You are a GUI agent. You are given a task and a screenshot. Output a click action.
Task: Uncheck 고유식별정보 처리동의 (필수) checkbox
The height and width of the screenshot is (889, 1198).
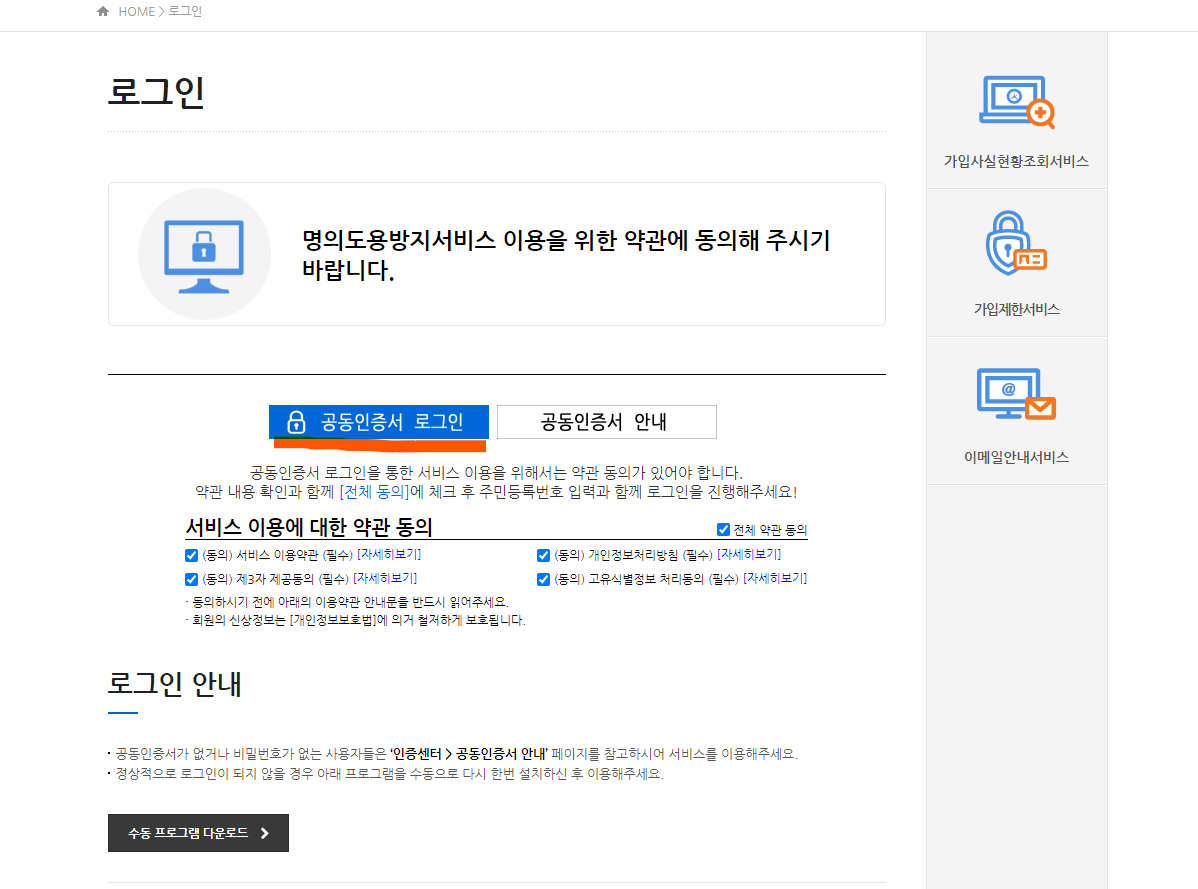click(x=542, y=578)
